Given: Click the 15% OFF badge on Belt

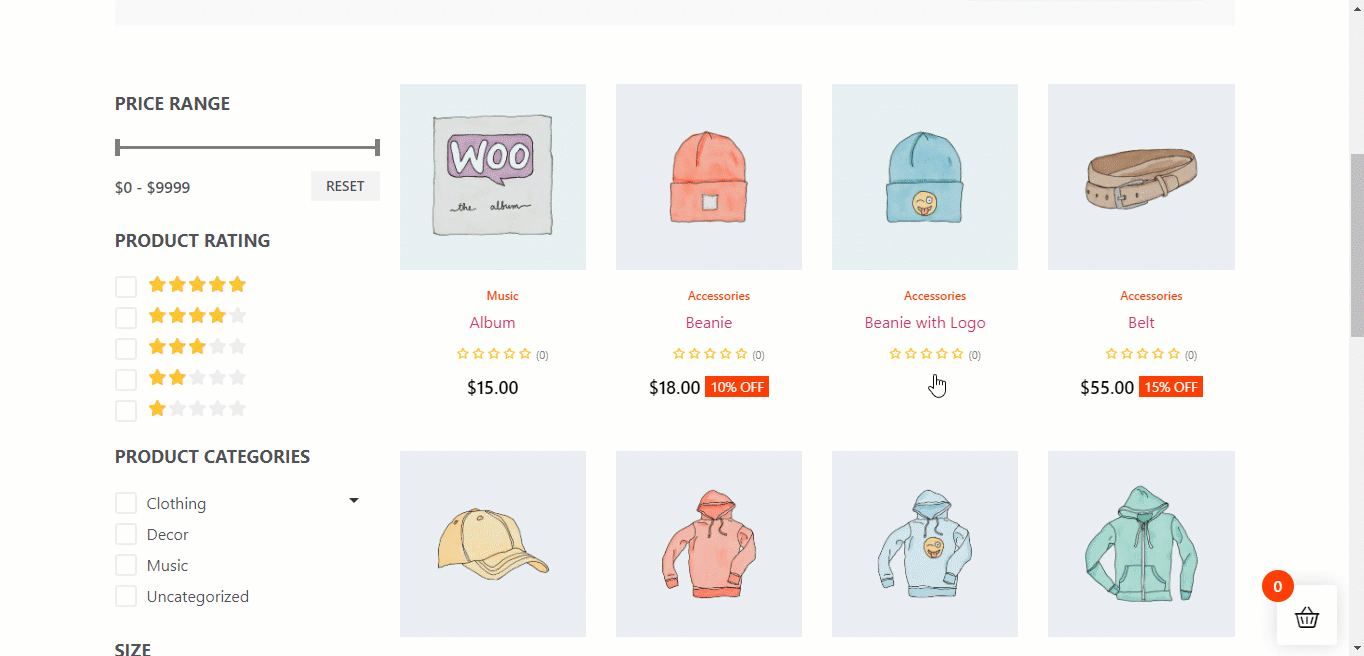Looking at the screenshot, I should (x=1171, y=387).
